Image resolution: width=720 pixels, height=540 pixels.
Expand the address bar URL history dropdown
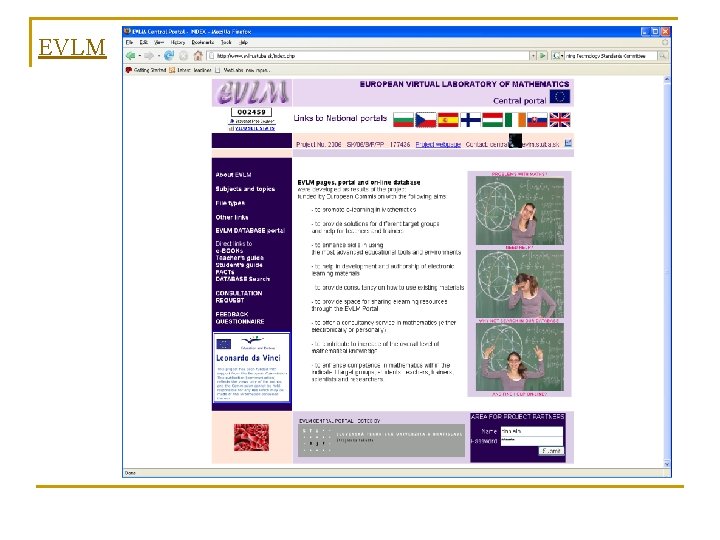(533, 56)
